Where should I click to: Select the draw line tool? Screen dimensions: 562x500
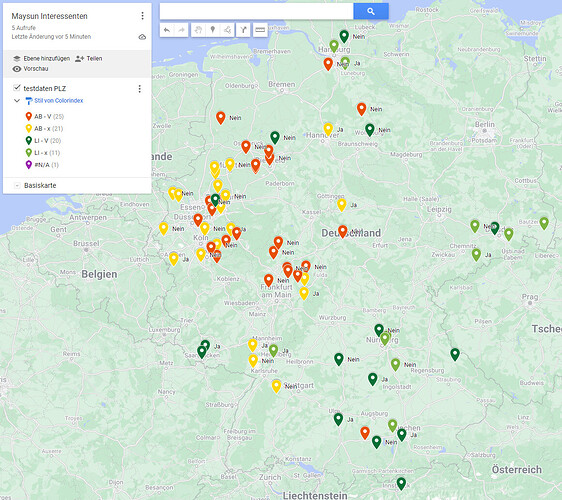[227, 30]
